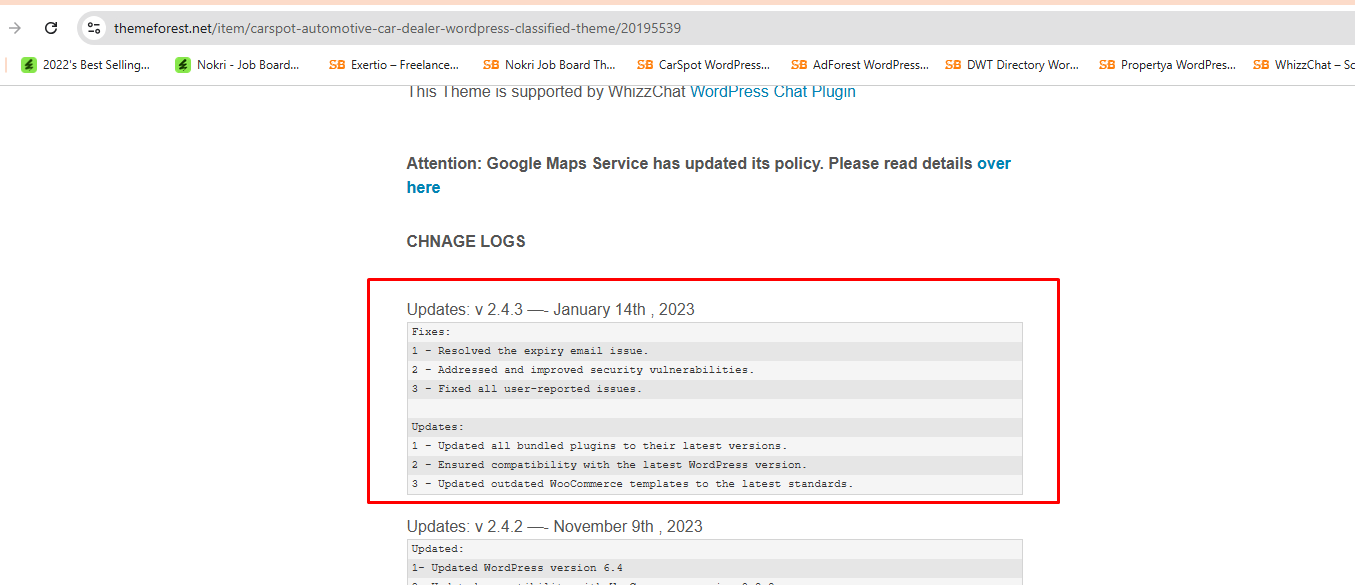Open site information icon in address bar

point(94,28)
